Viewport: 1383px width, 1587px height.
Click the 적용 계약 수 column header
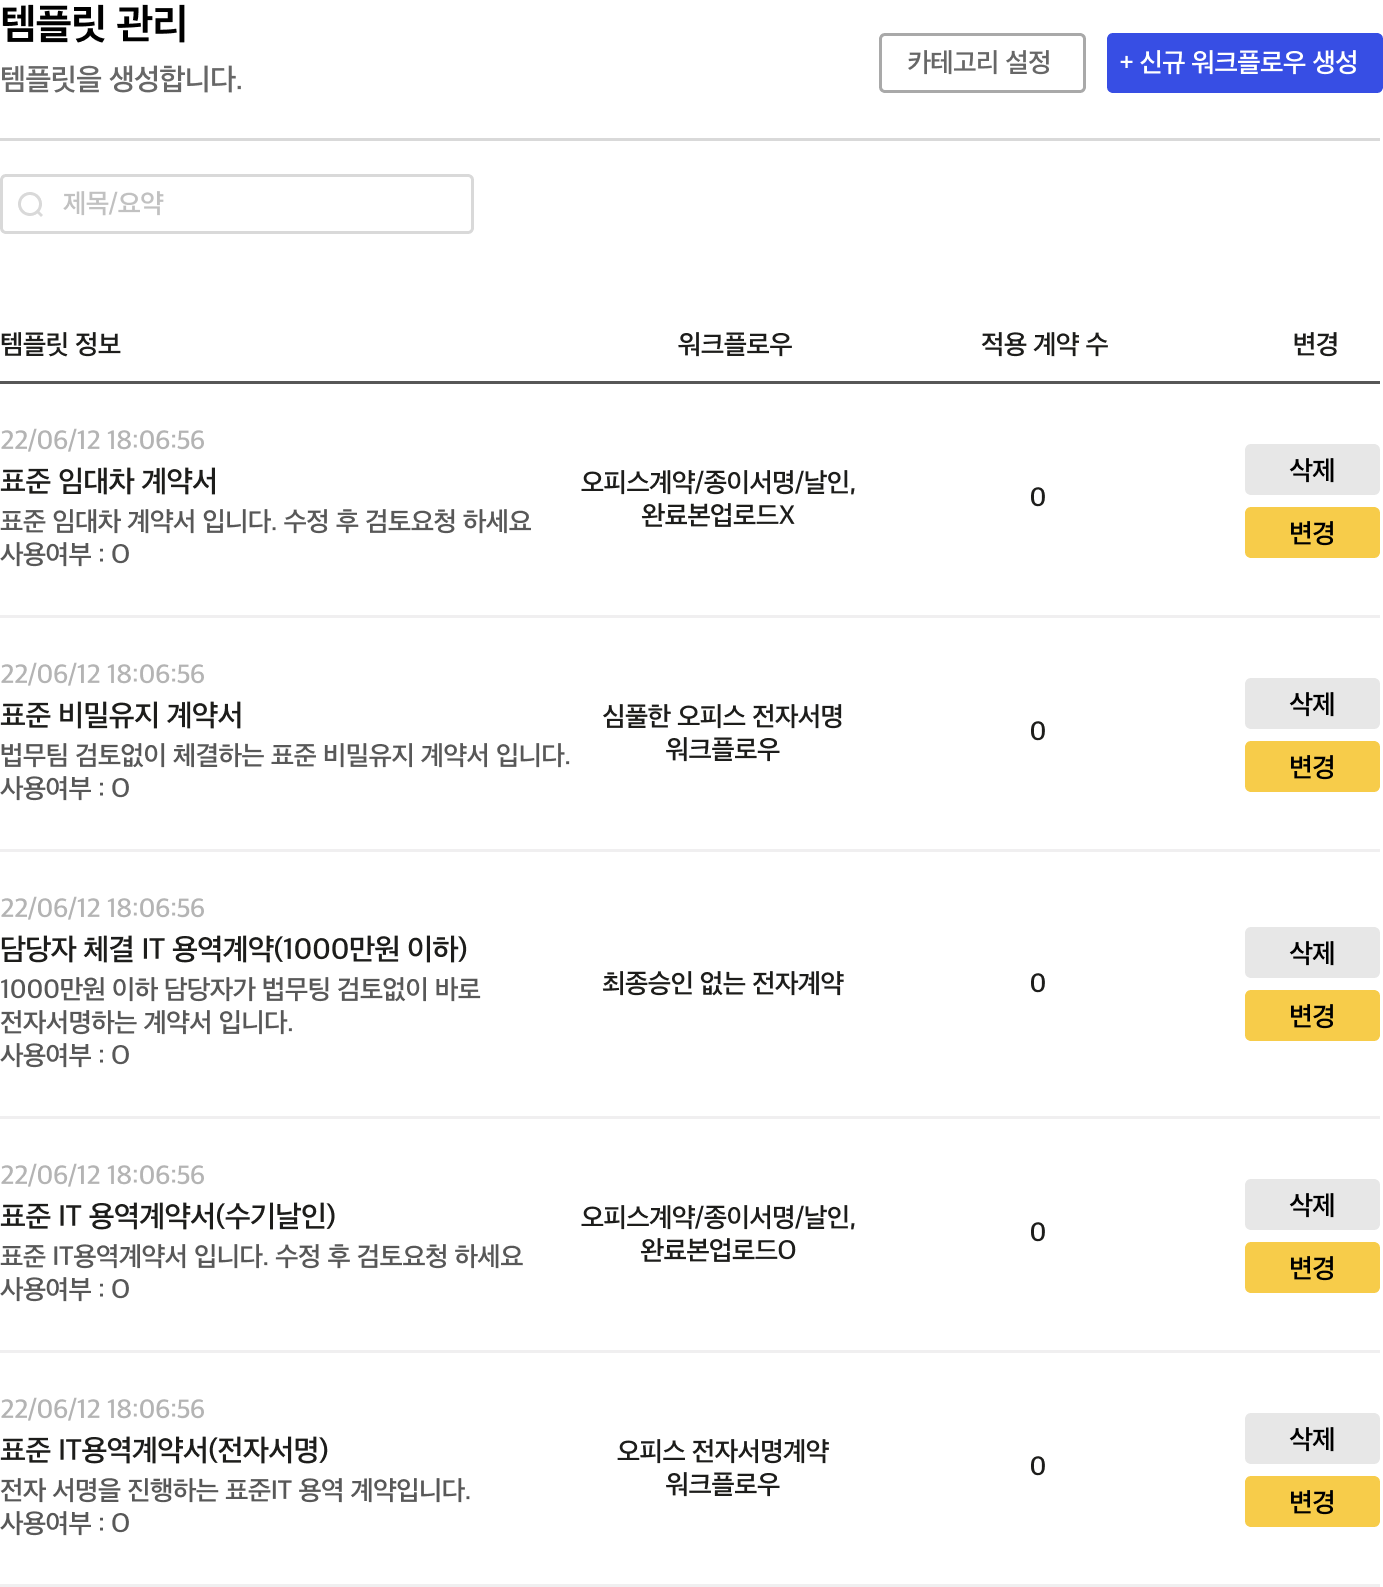[x=1044, y=344]
